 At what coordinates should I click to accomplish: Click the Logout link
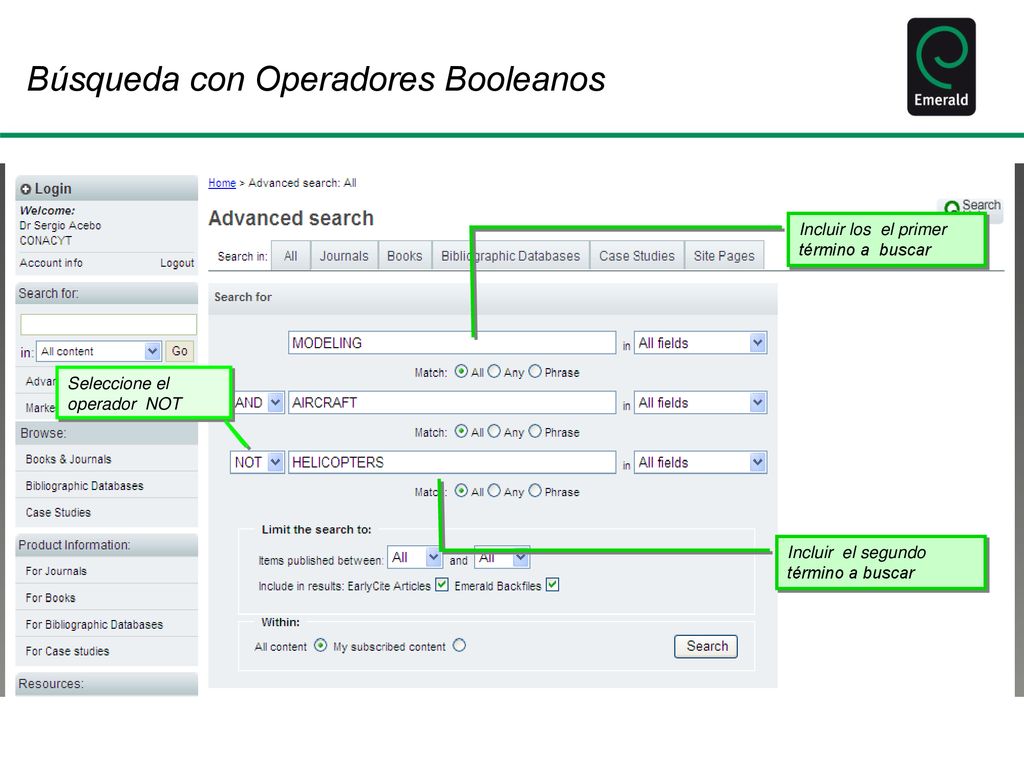(177, 263)
